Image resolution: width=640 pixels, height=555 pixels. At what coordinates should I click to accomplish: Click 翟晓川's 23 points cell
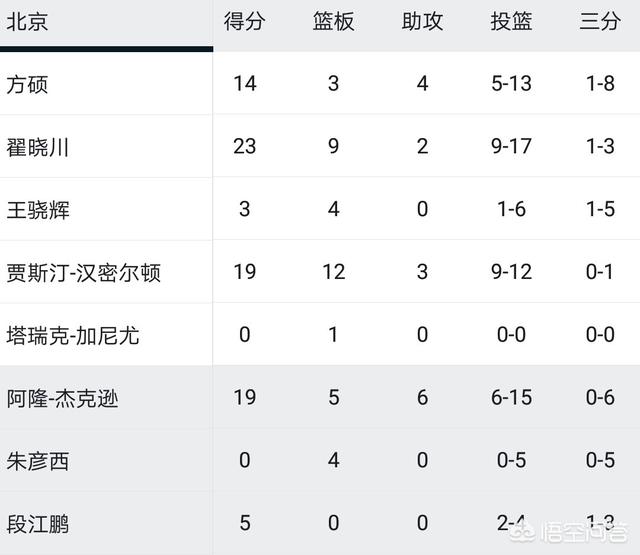point(244,146)
